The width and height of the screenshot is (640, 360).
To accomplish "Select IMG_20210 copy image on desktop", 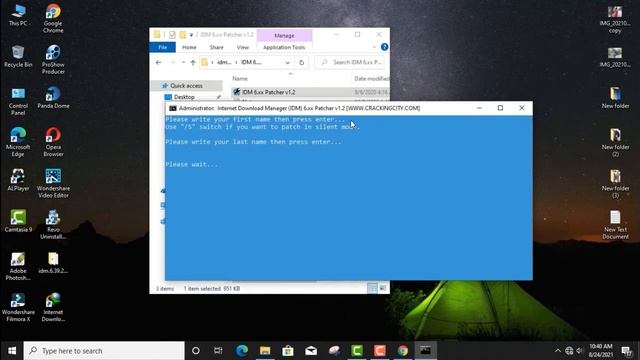I will tap(615, 19).
